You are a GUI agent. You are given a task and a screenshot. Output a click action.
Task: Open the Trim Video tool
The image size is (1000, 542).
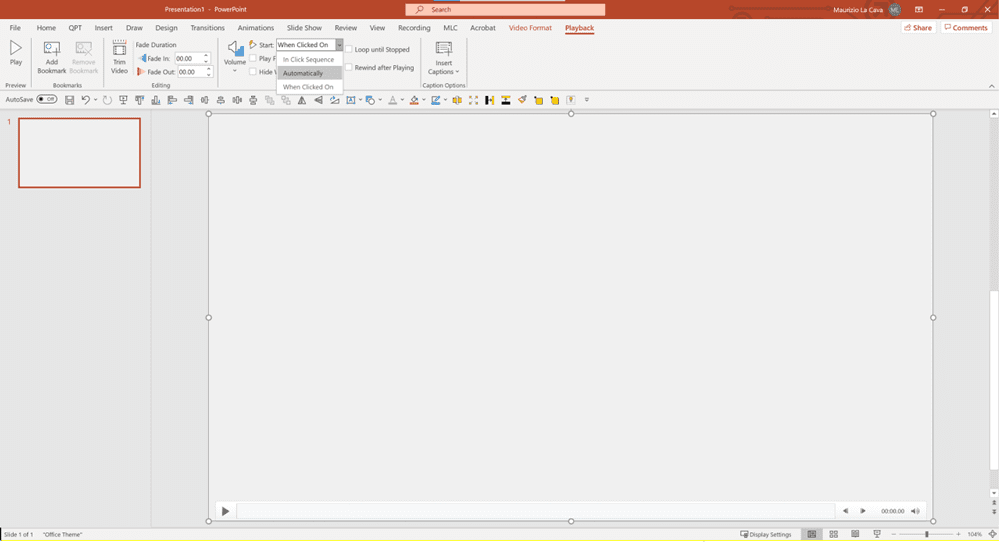tap(119, 57)
